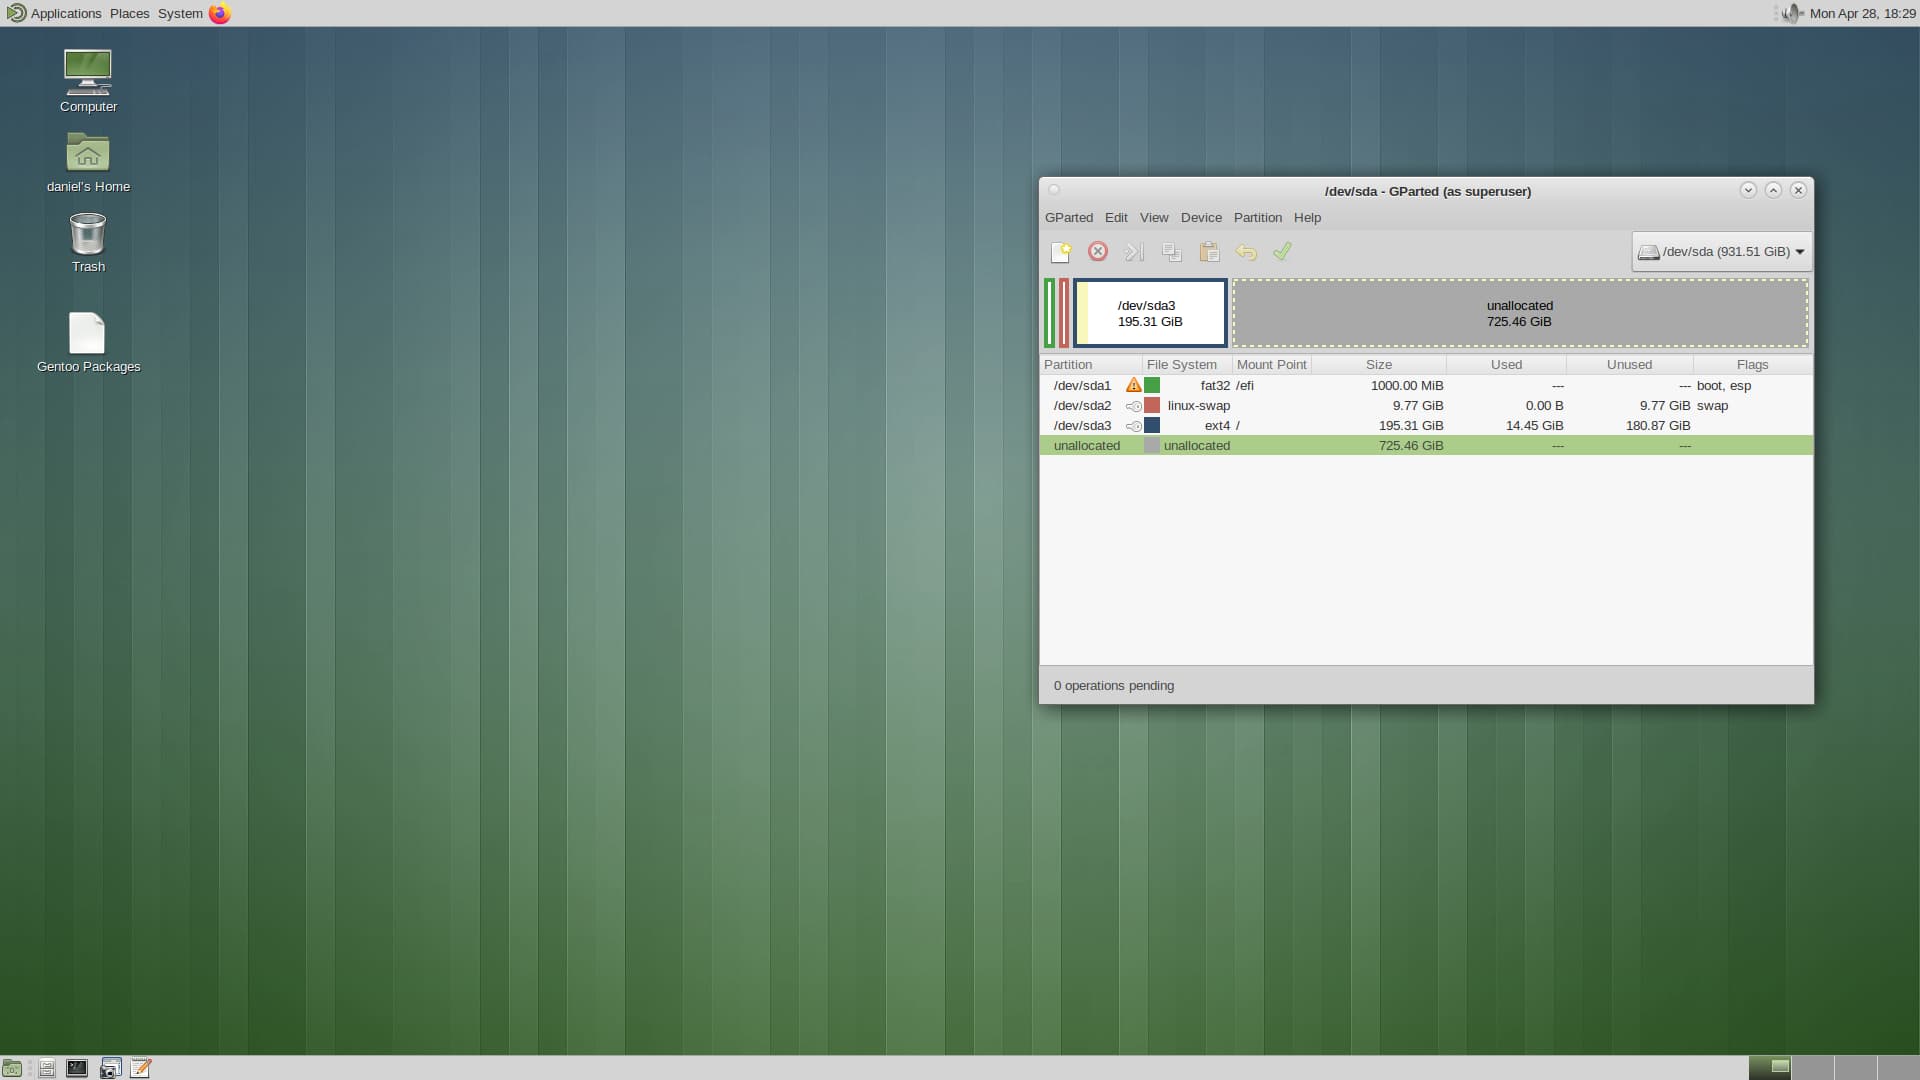Image resolution: width=1920 pixels, height=1080 pixels.
Task: Click the screenshot camera icon in bottom panel
Action: pyautogui.click(x=110, y=1068)
